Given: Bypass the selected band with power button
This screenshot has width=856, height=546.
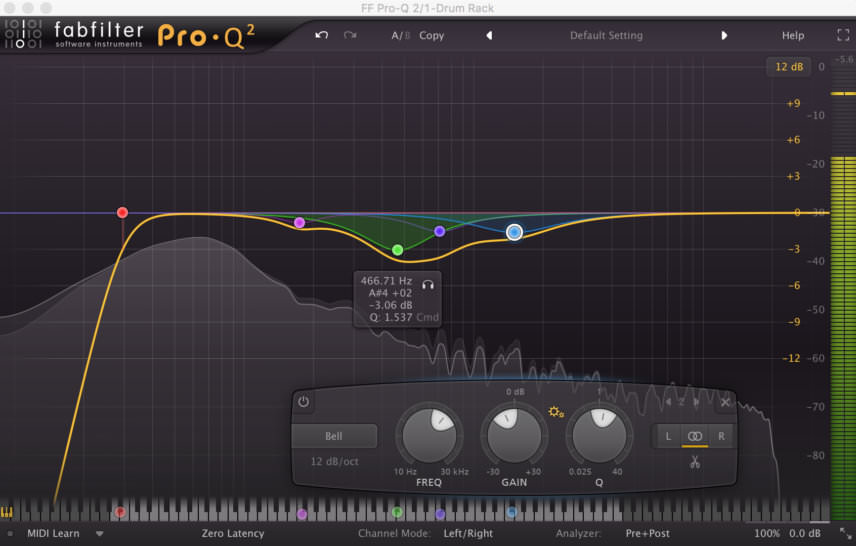Looking at the screenshot, I should coord(304,402).
